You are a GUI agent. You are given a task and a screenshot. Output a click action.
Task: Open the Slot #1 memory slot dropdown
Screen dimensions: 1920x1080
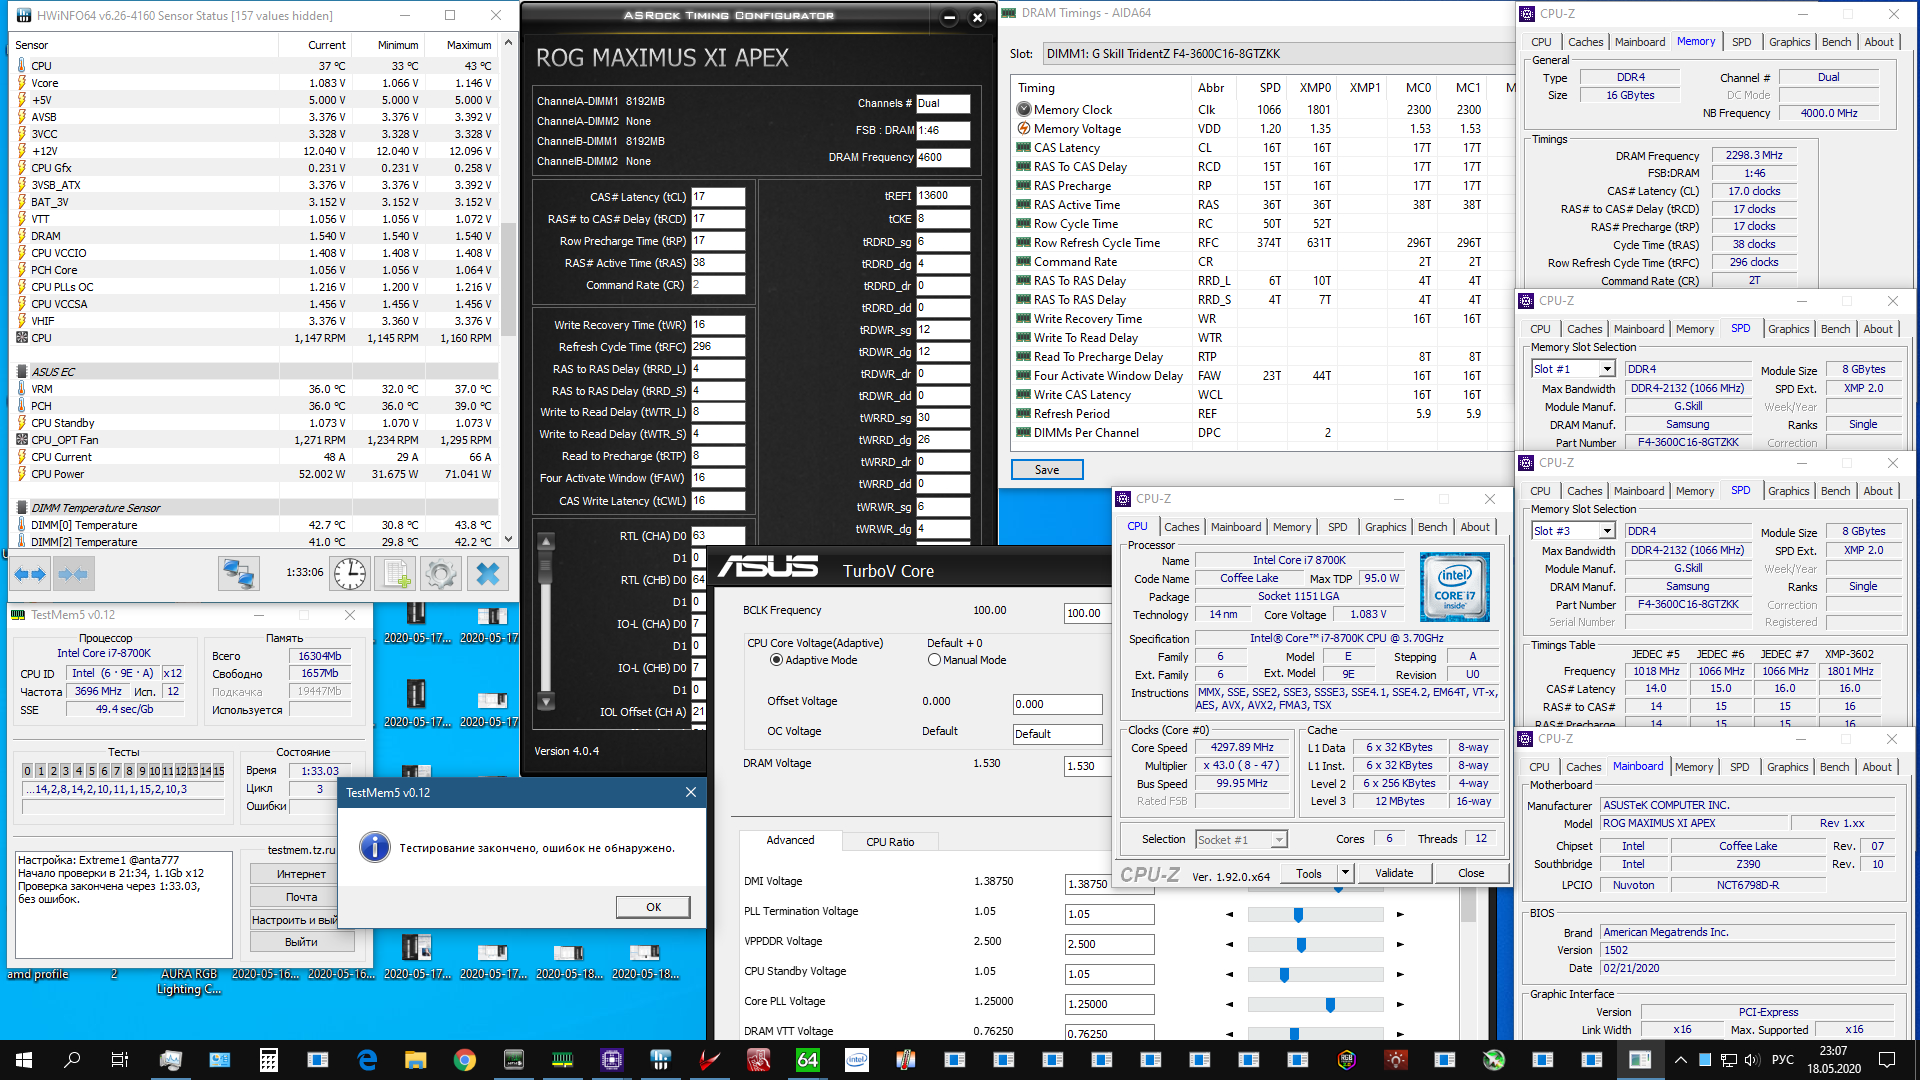click(1608, 370)
